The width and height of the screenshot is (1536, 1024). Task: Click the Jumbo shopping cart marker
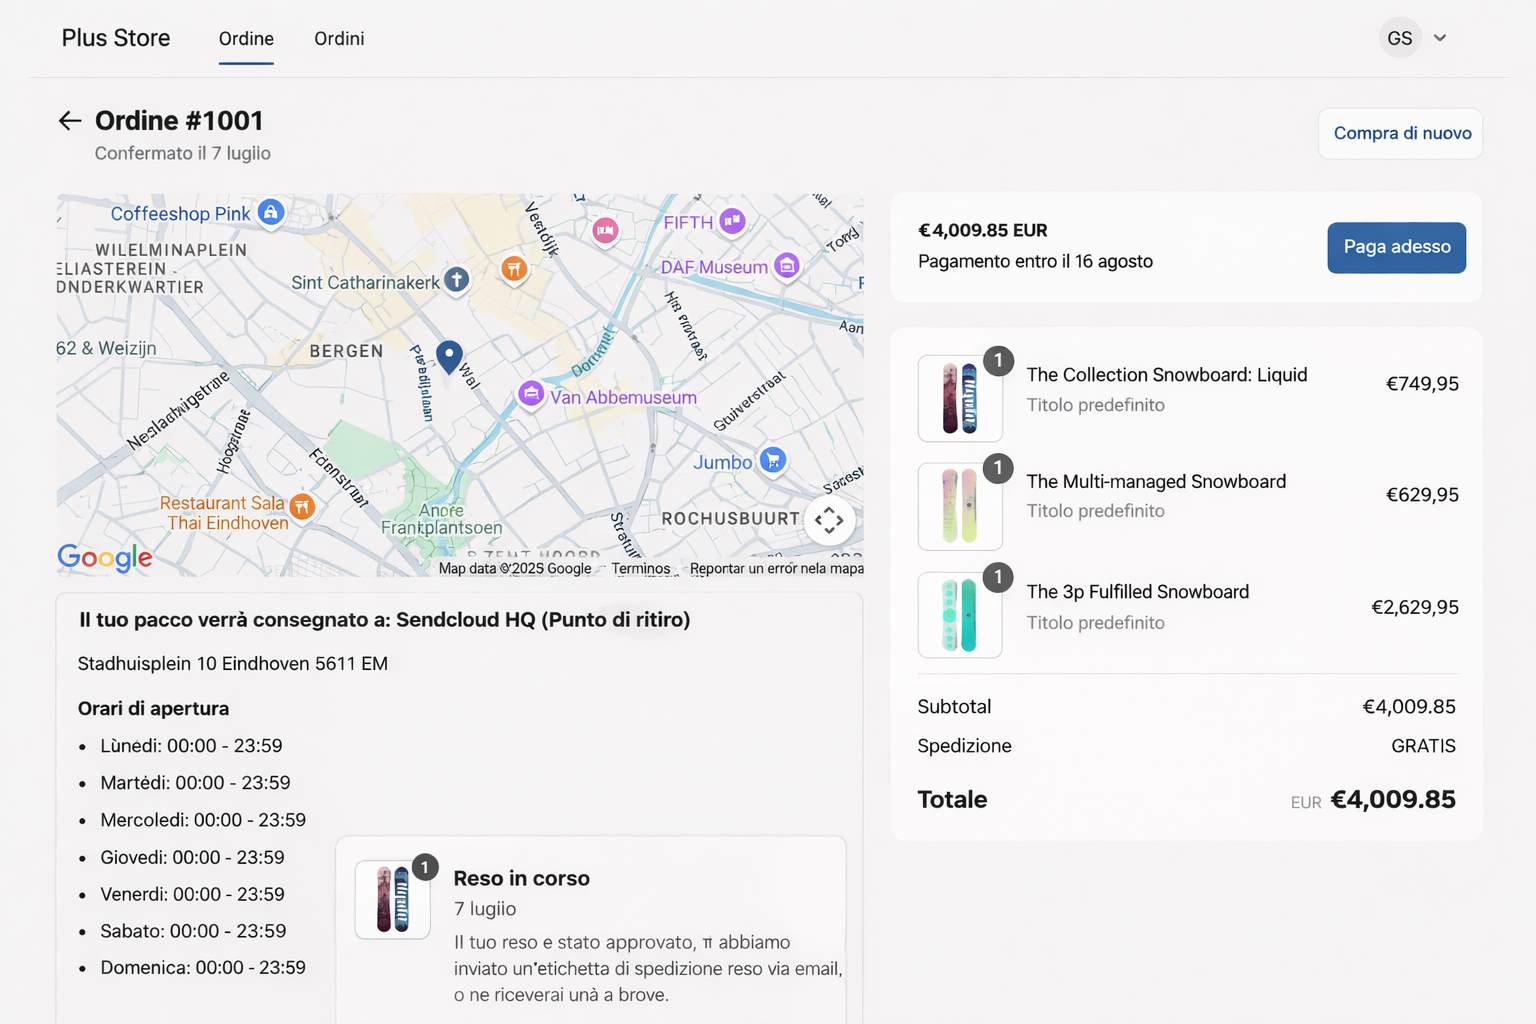[772, 460]
